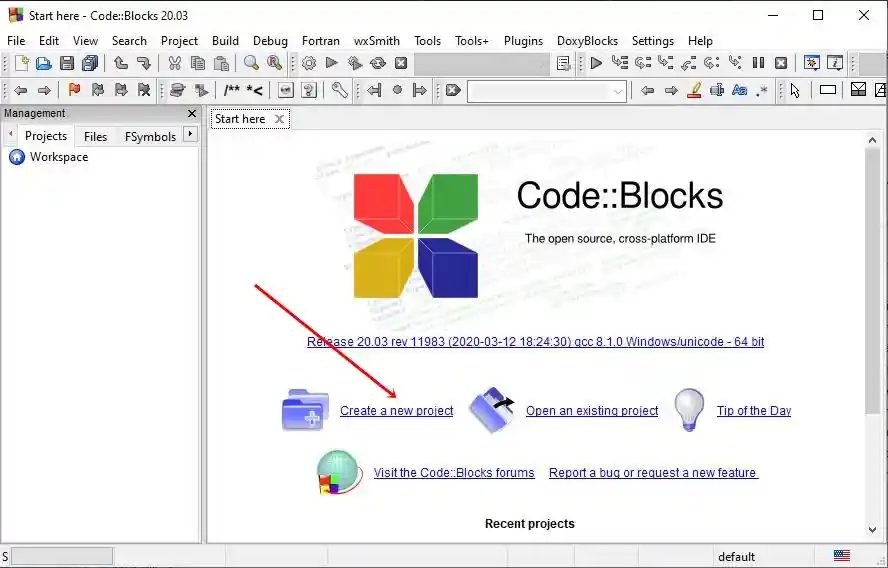The image size is (888, 568).
Task: Open Find with magnifier icon
Action: pyautogui.click(x=251, y=63)
